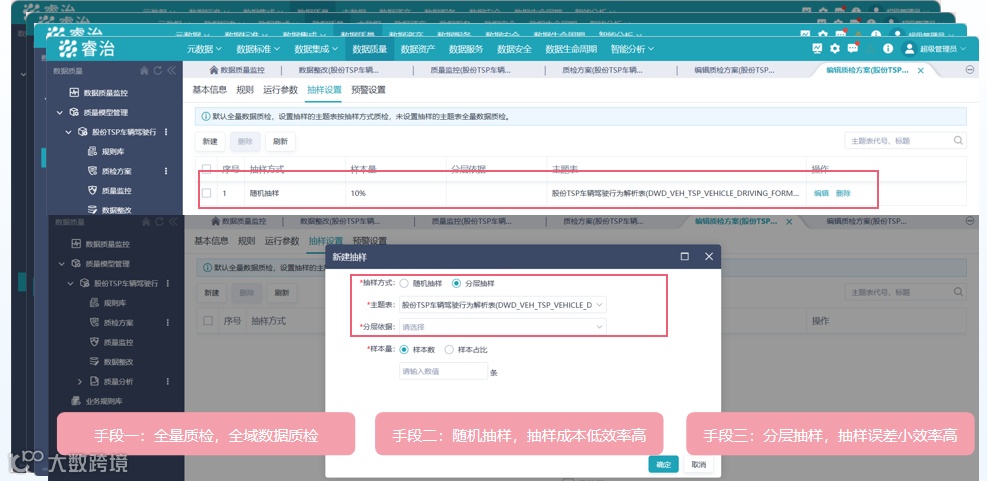Screen dimensions: 987x481
Task: Click the circle-minus icon at tab bar end
Action: tap(969, 70)
